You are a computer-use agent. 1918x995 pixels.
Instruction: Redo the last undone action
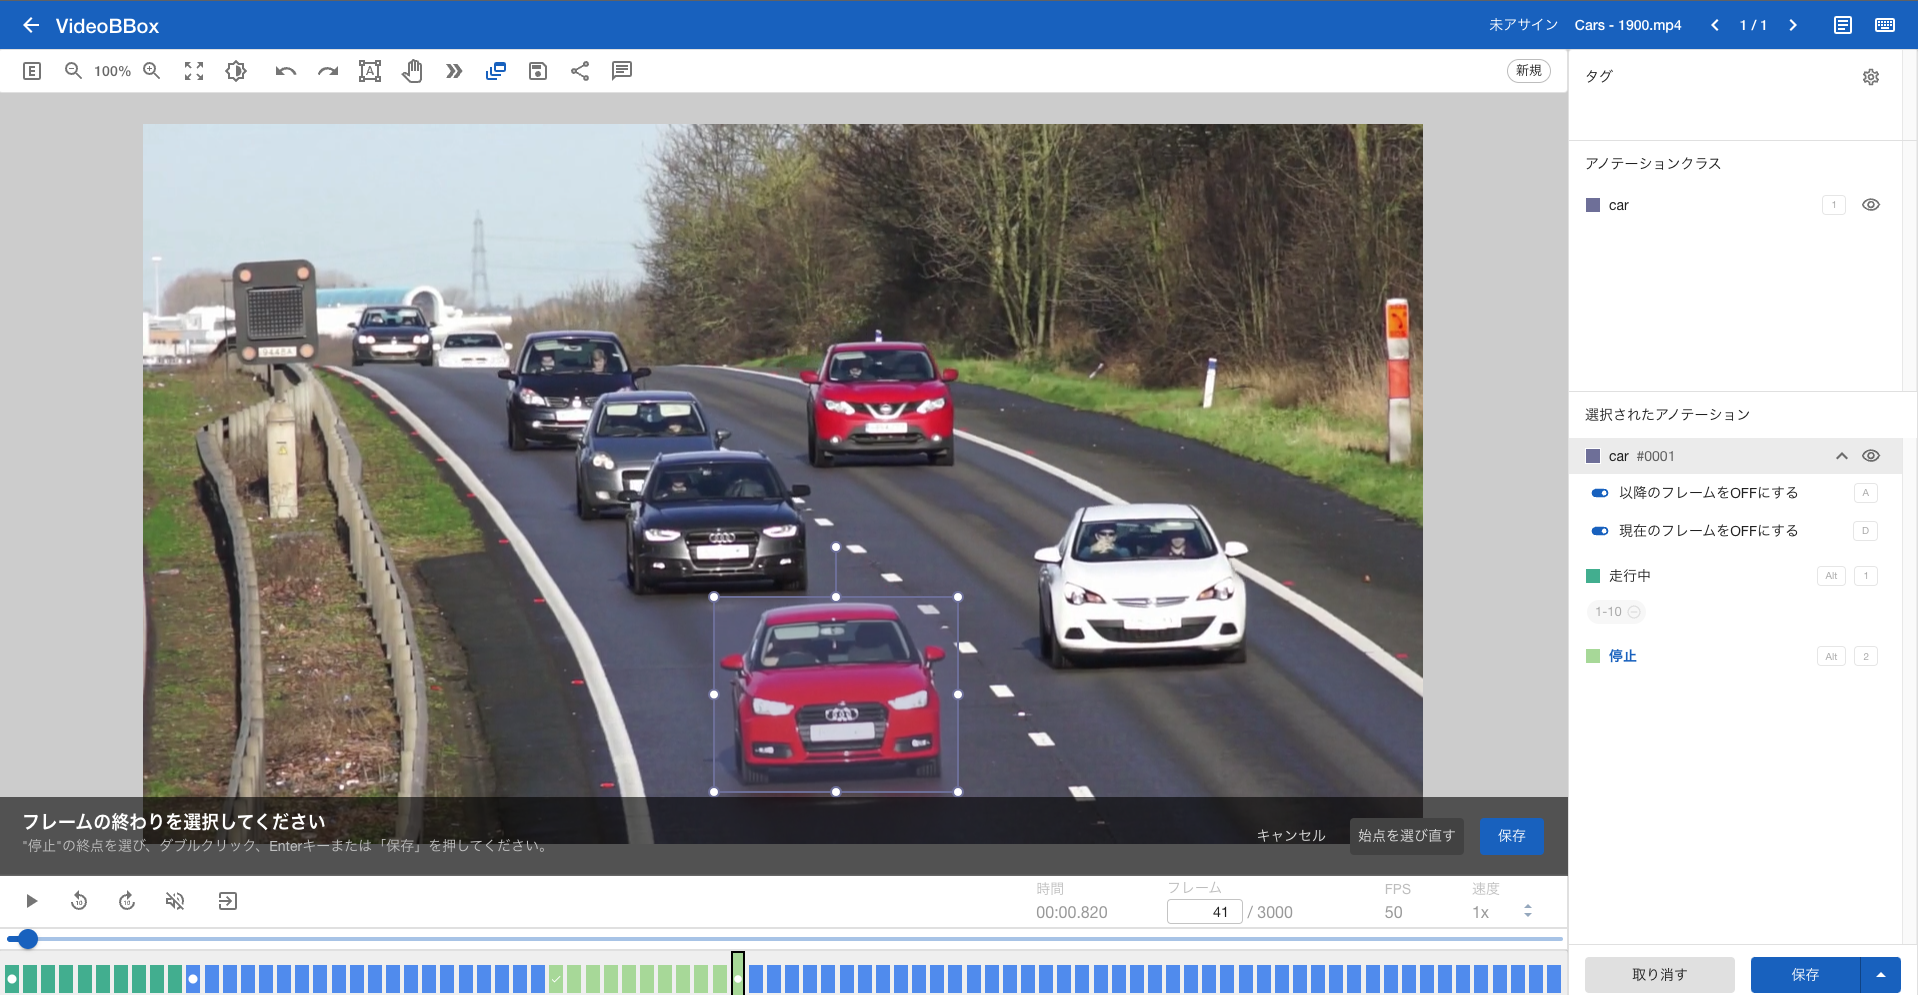click(328, 71)
